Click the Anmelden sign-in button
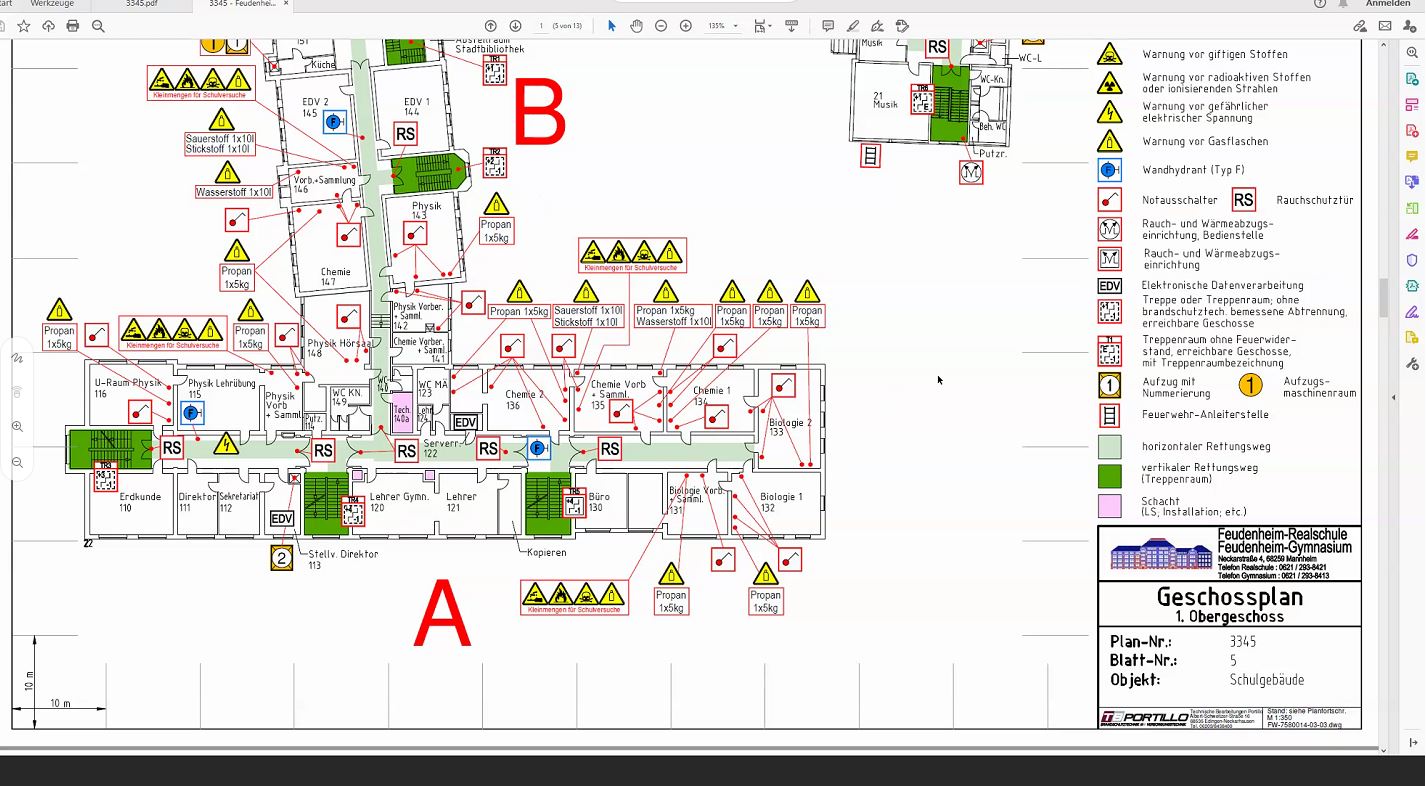 click(x=1388, y=5)
